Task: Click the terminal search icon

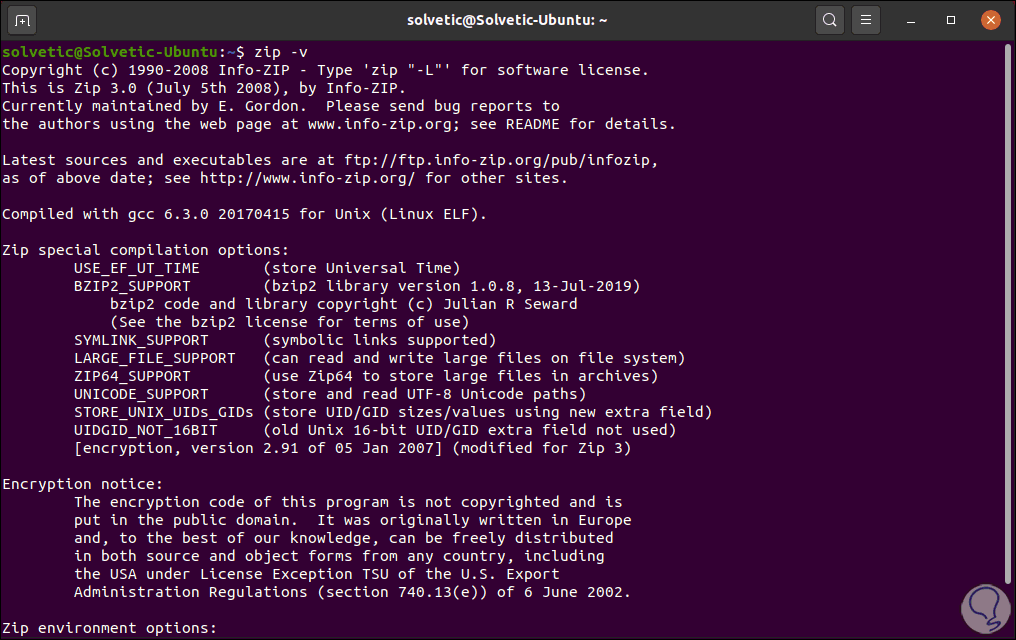Action: coord(829,19)
